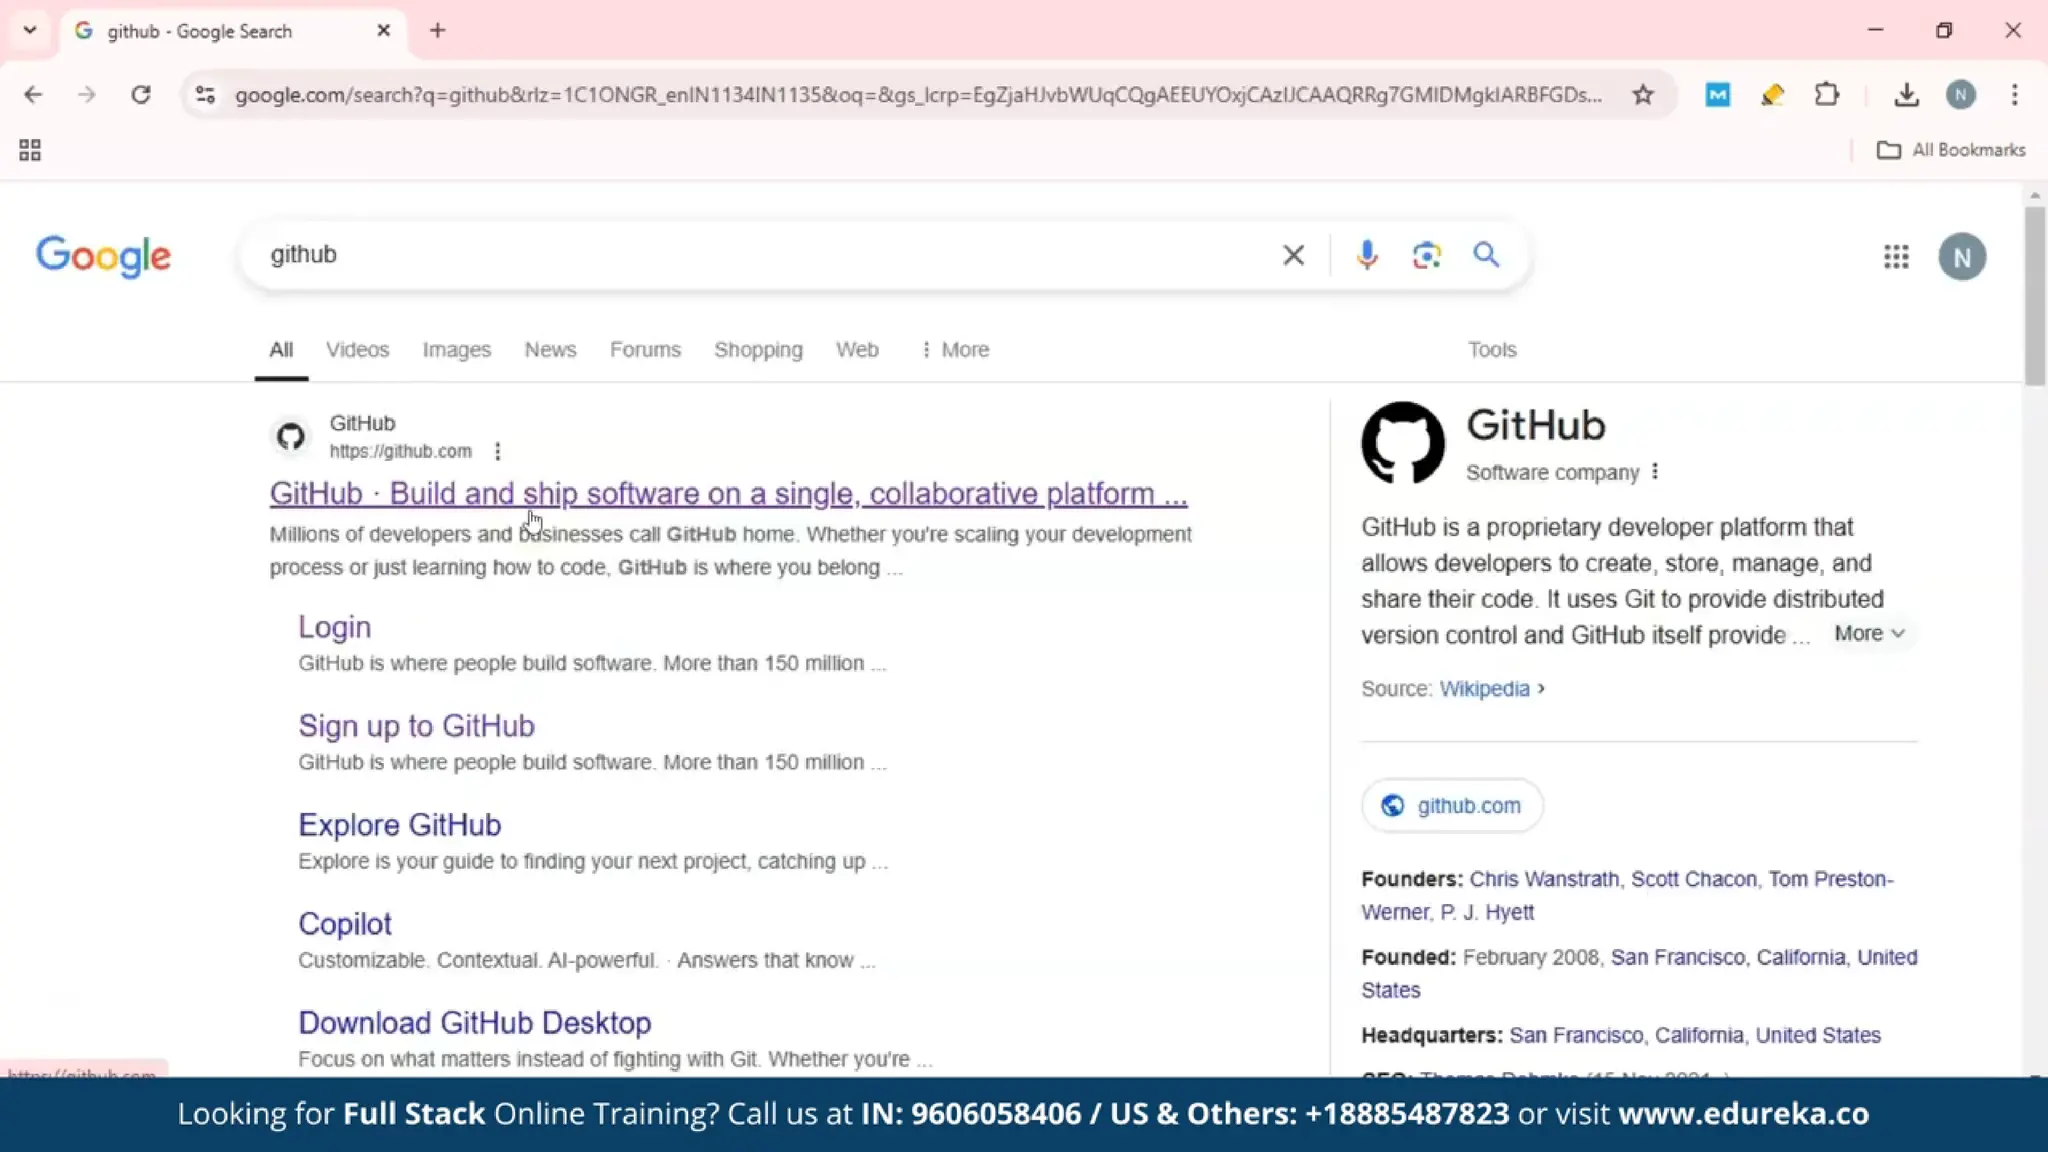This screenshot has width=2048, height=1152.
Task: Open the Wikipedia source link
Action: coord(1484,689)
